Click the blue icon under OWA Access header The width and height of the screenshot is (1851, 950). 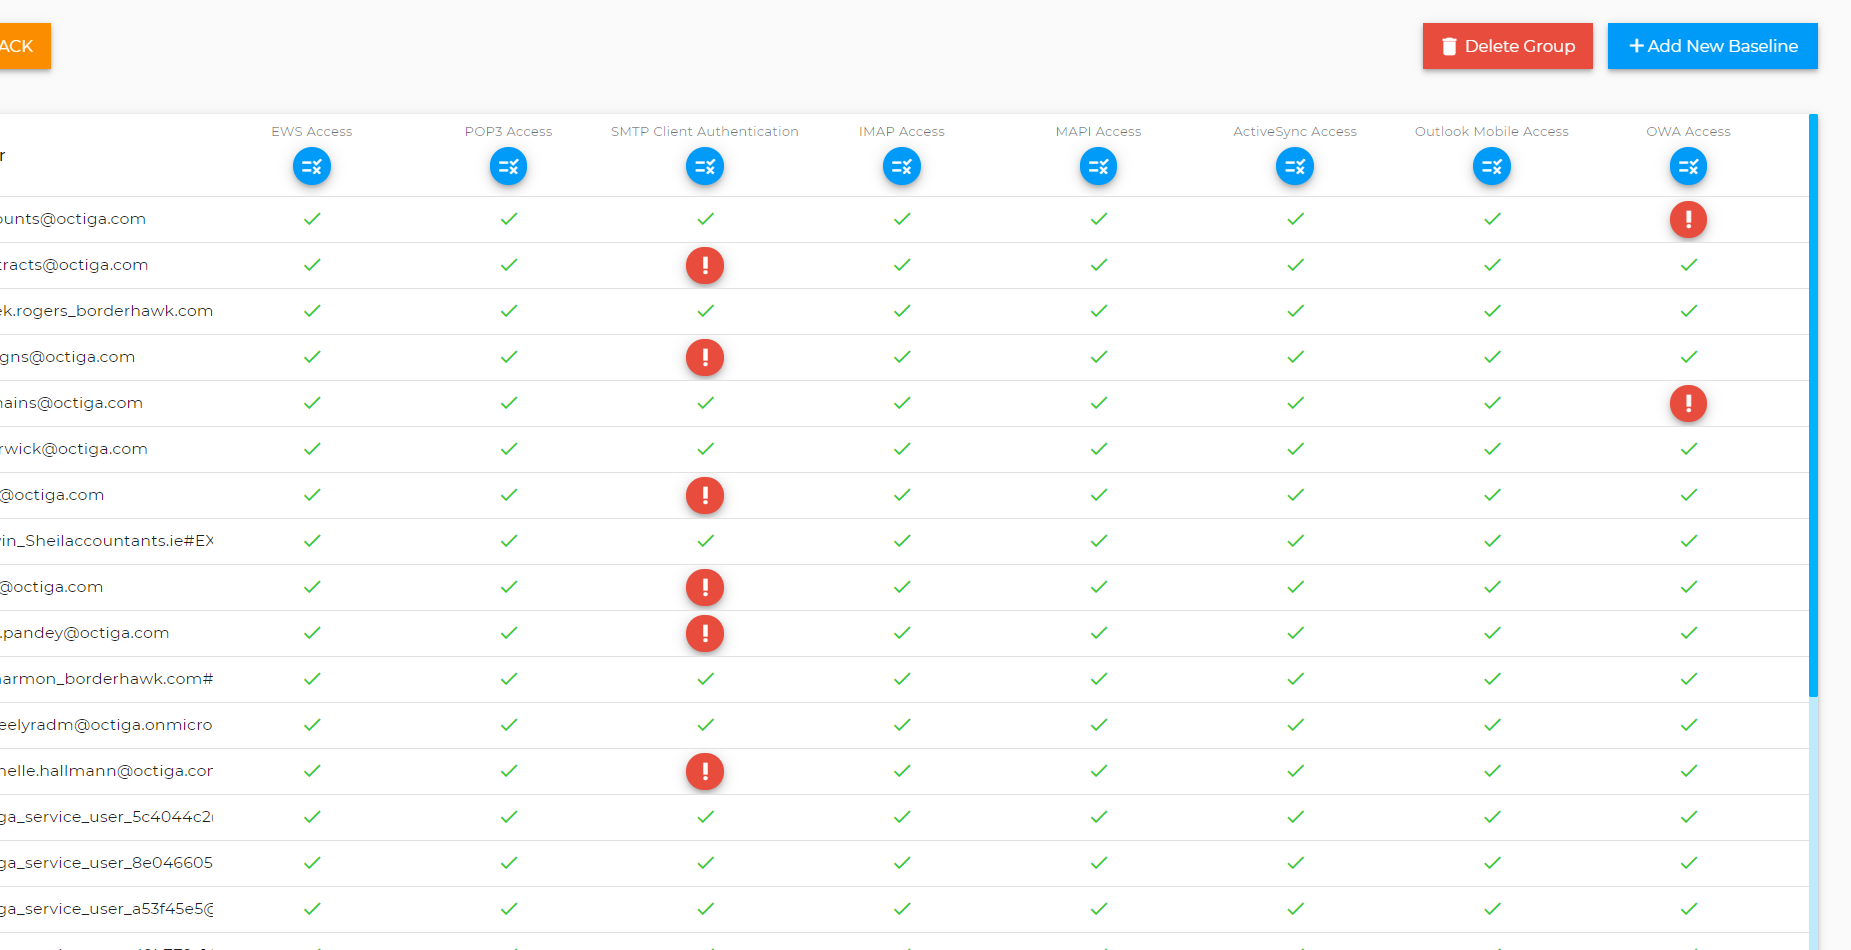tap(1688, 167)
